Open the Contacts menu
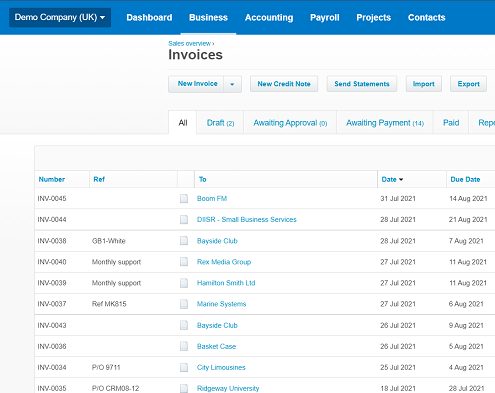This screenshot has height=393, width=495. pos(427,17)
